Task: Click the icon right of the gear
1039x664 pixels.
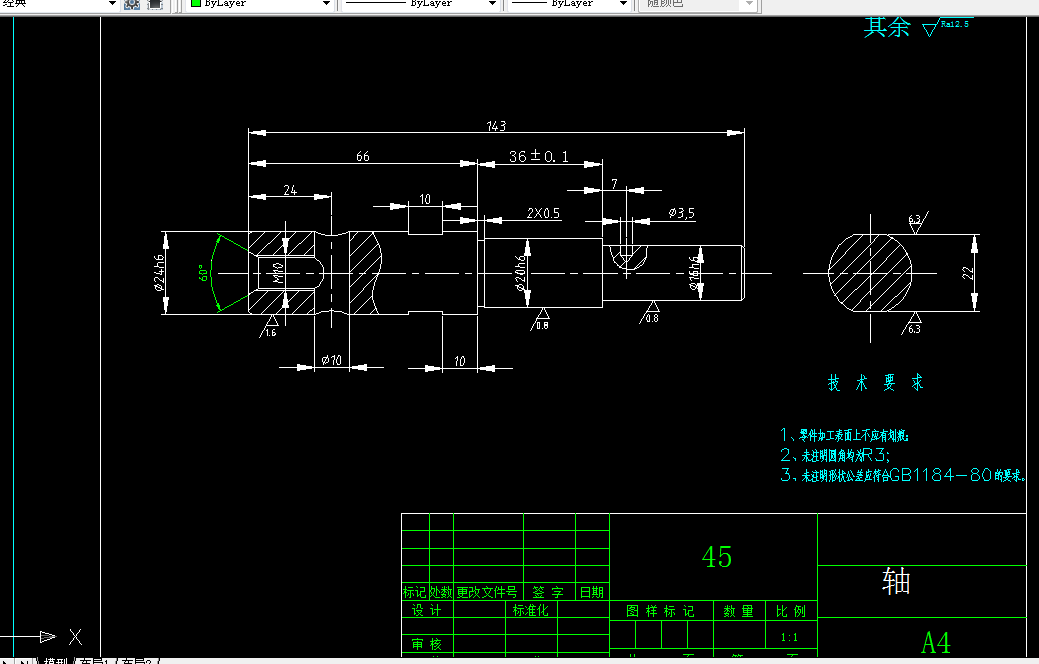Action: click(154, 4)
